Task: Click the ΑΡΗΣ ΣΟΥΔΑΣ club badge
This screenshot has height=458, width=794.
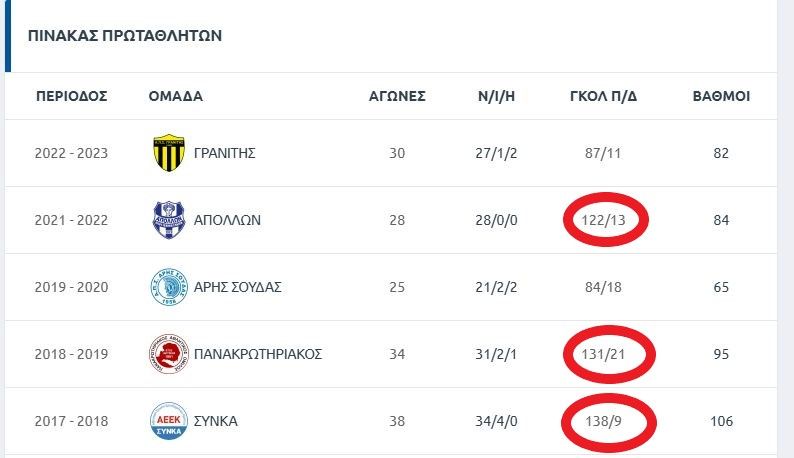Action: tap(168, 287)
